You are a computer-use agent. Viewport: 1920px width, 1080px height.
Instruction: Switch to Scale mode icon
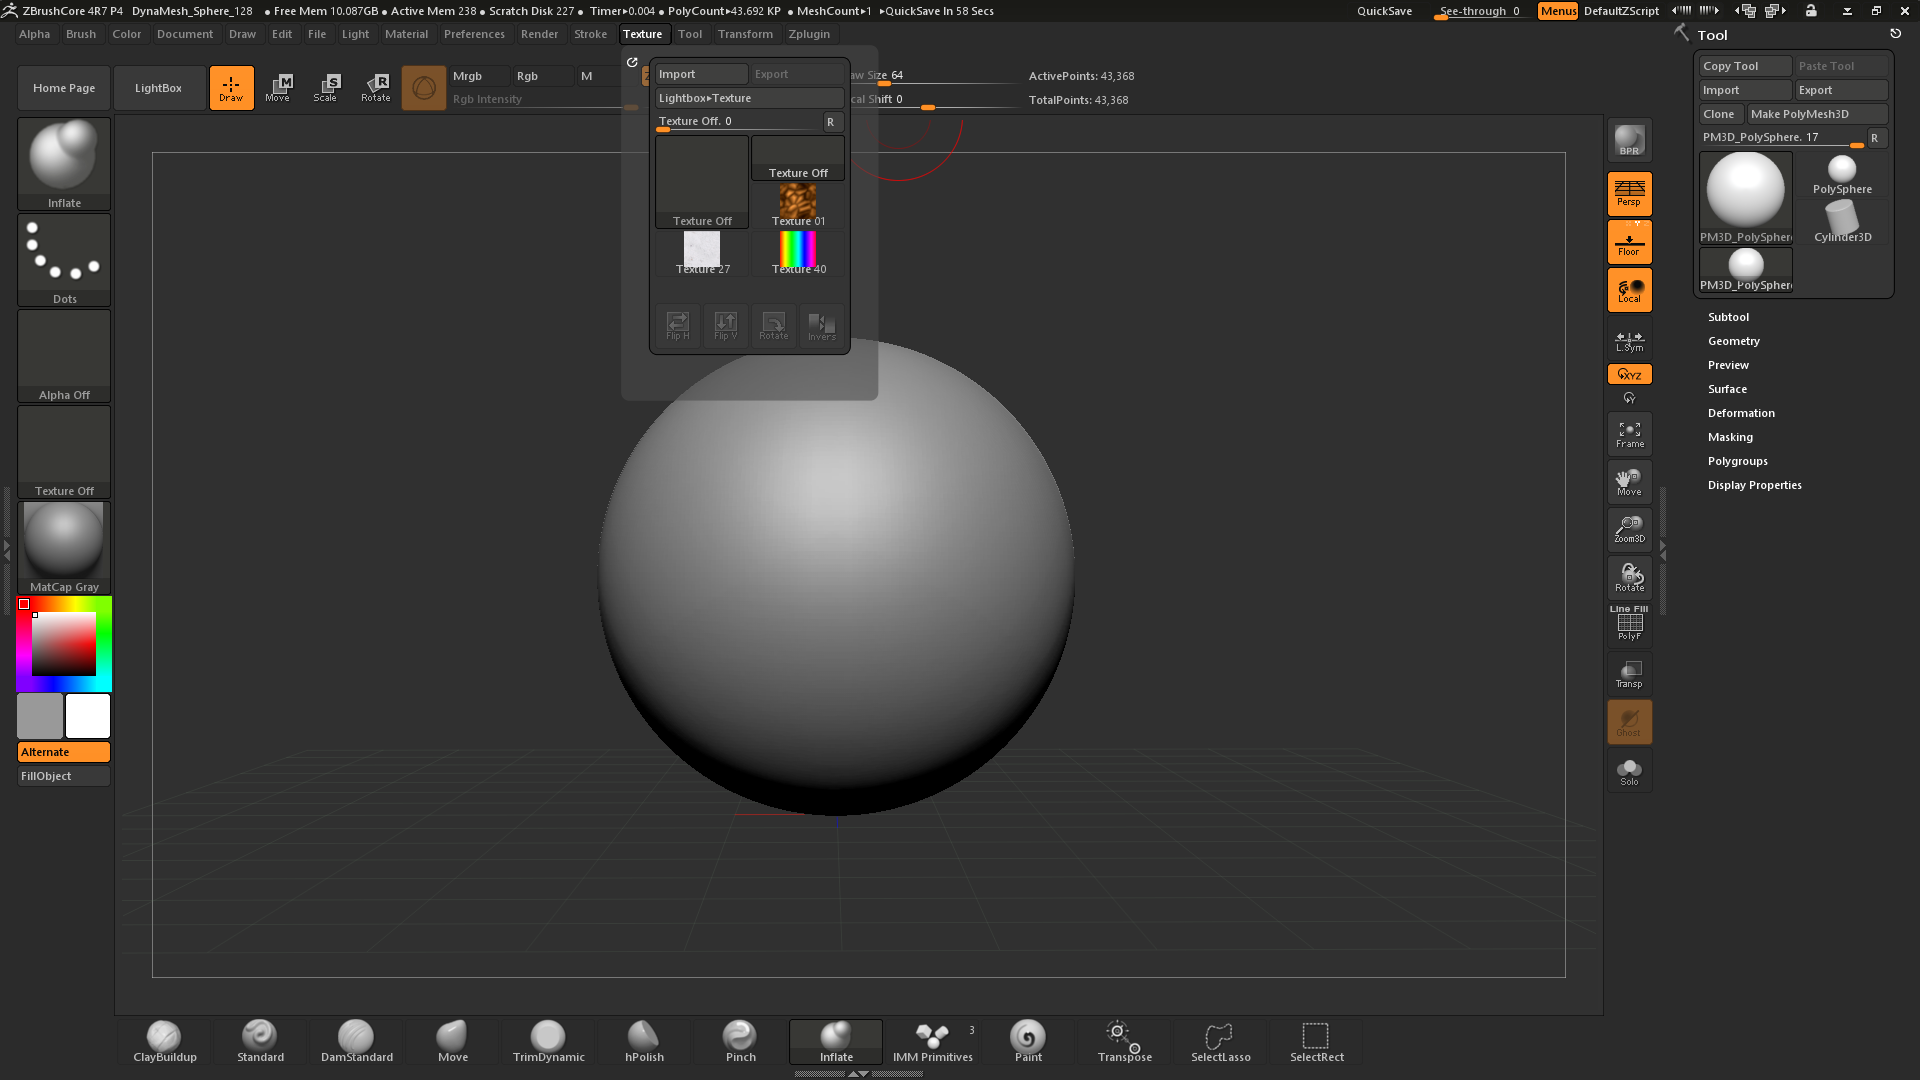coord(326,87)
